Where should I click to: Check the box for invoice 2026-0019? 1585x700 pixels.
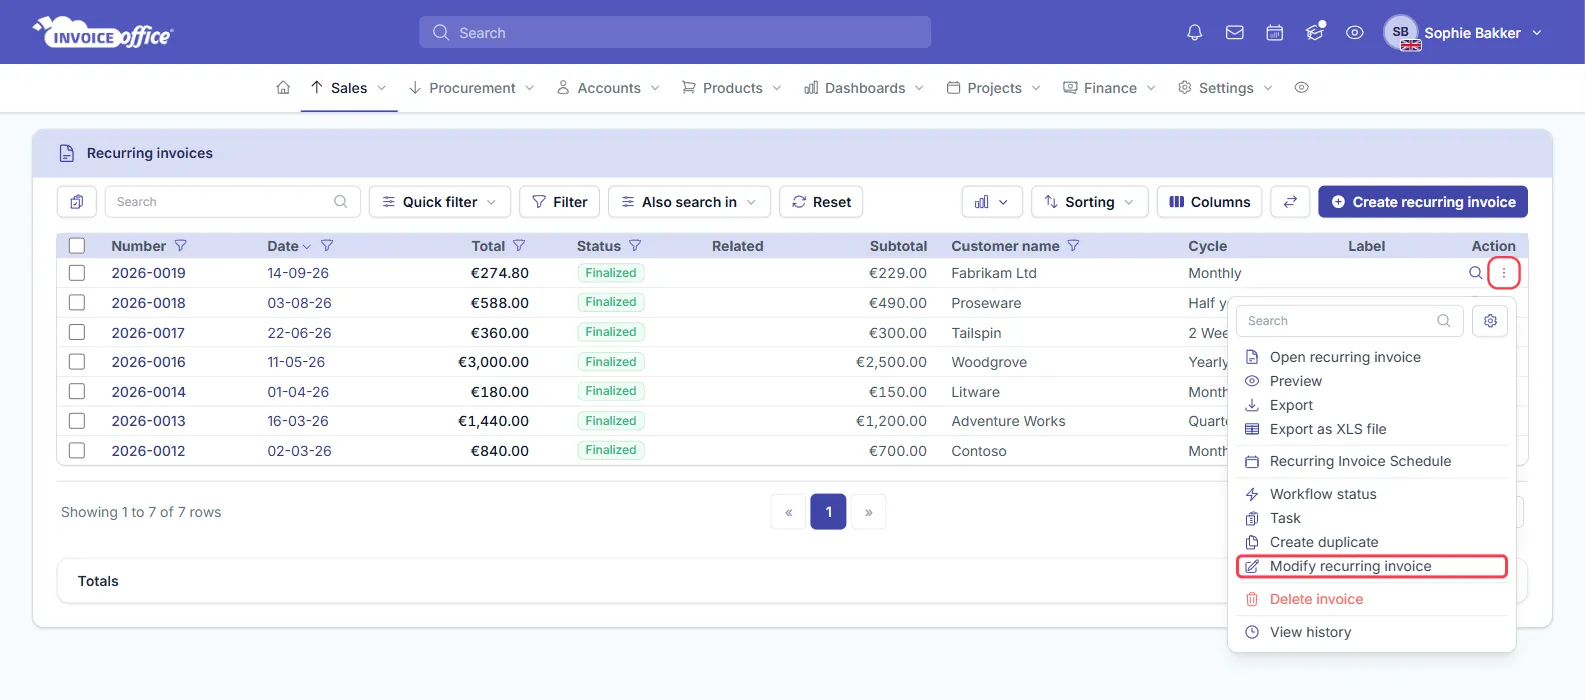tap(77, 273)
